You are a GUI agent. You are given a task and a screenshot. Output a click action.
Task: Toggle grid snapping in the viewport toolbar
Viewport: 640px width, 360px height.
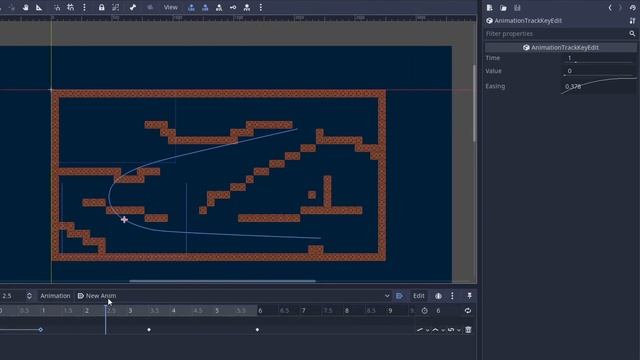[70, 7]
